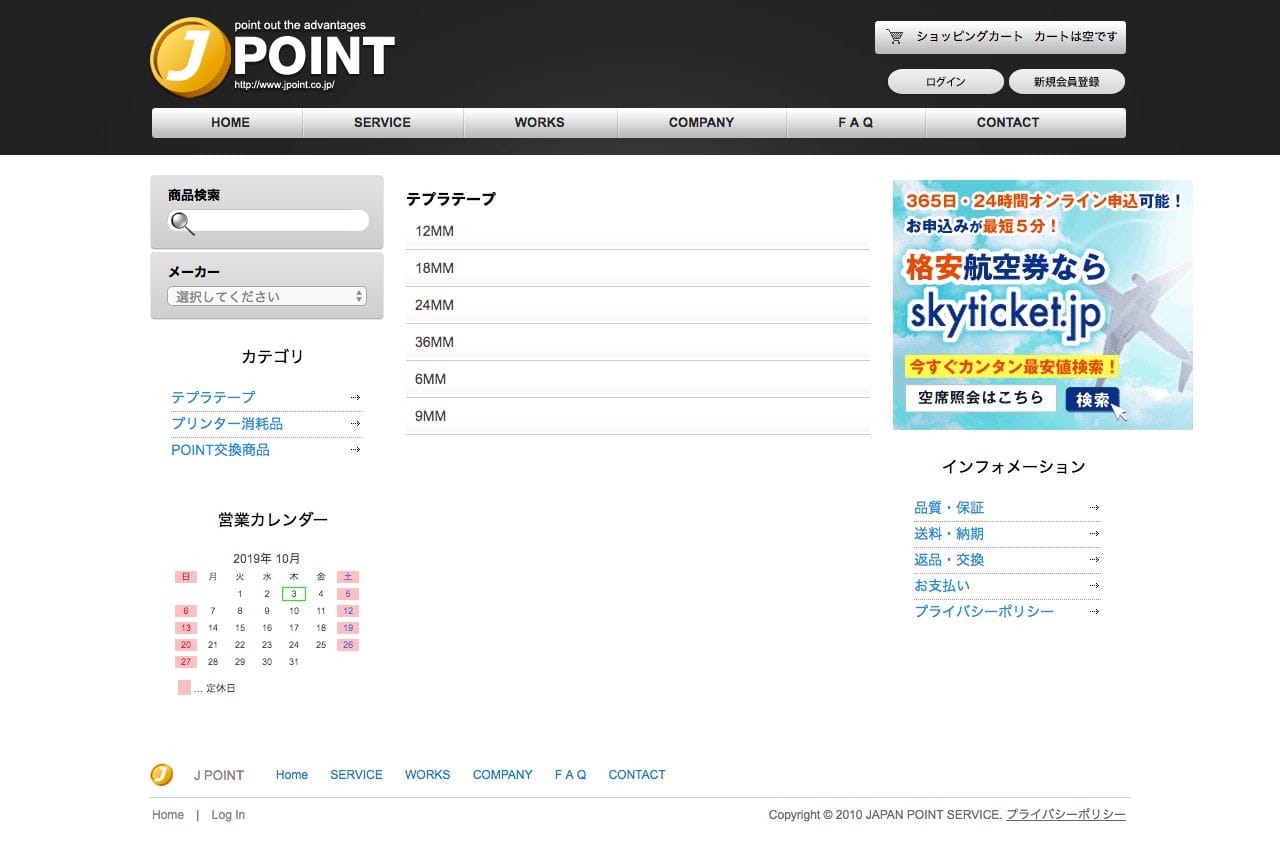Viewport: 1280px width, 858px height.
Task: Switch to the HOME tab
Action: [229, 122]
